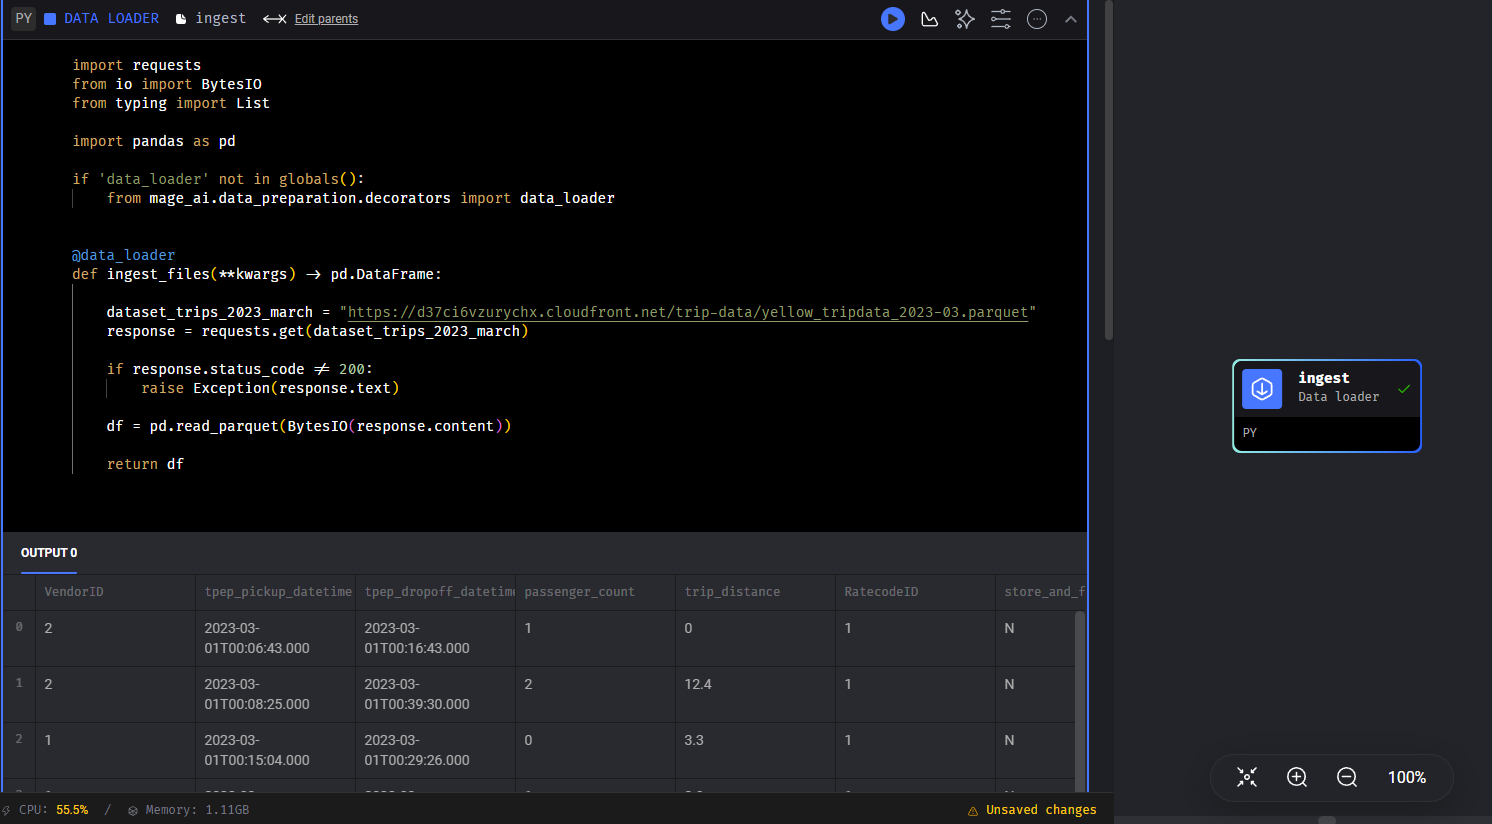Open the chart icon in the block header
This screenshot has width=1492, height=824.
[929, 19]
